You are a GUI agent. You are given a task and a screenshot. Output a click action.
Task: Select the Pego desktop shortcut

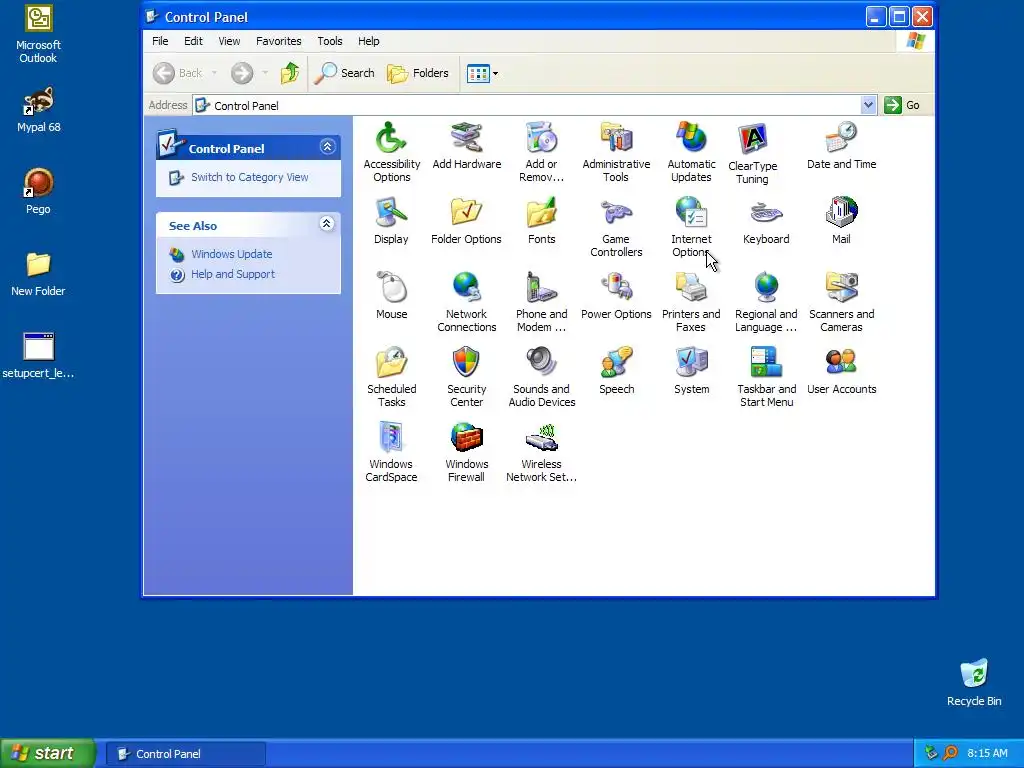38,191
